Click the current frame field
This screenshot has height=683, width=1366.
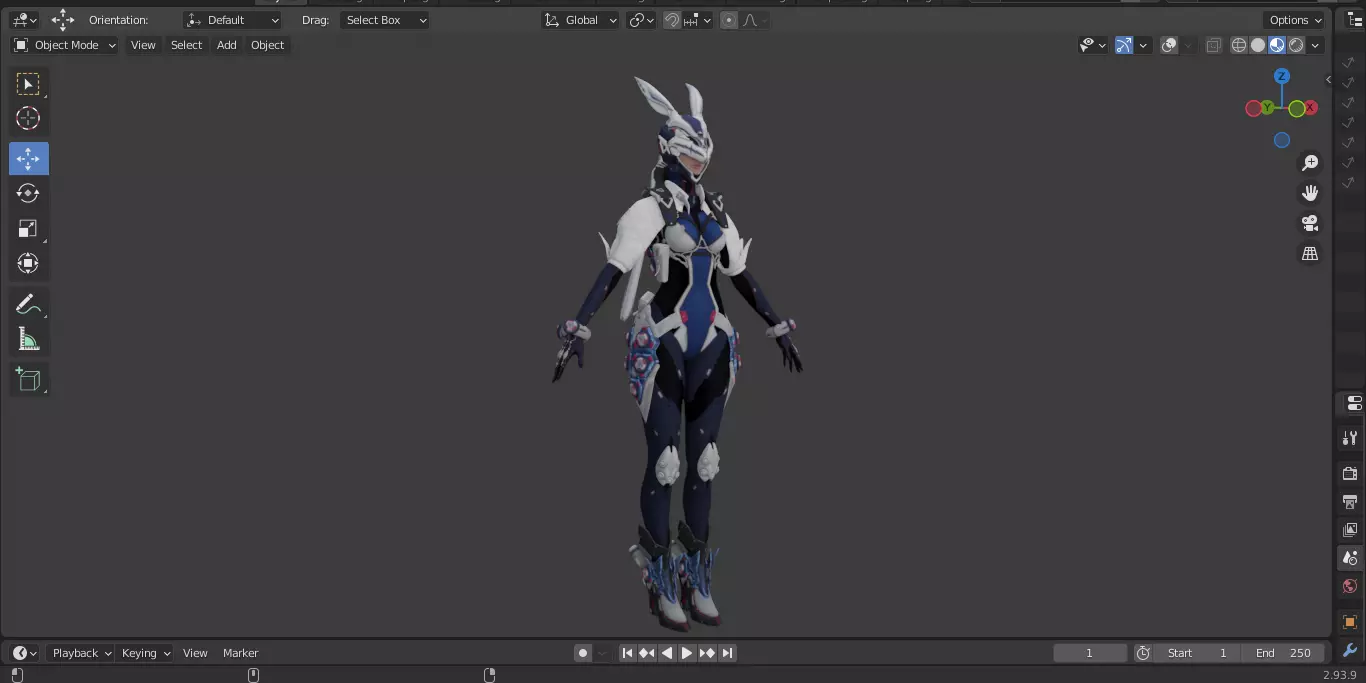(x=1090, y=653)
